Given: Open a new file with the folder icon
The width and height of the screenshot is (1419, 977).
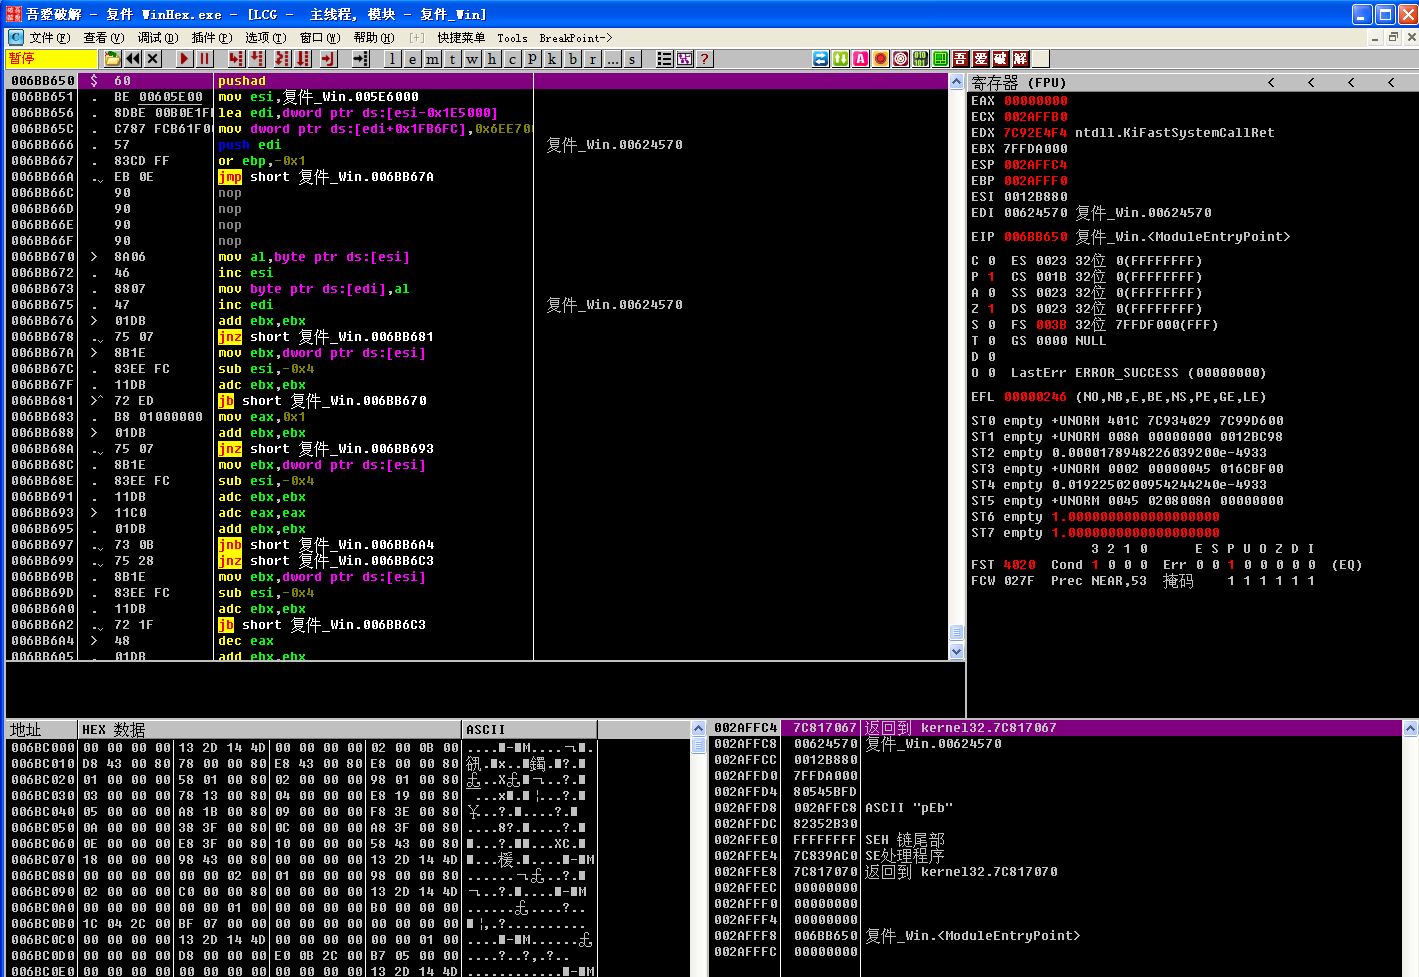Looking at the screenshot, I should pos(113,59).
